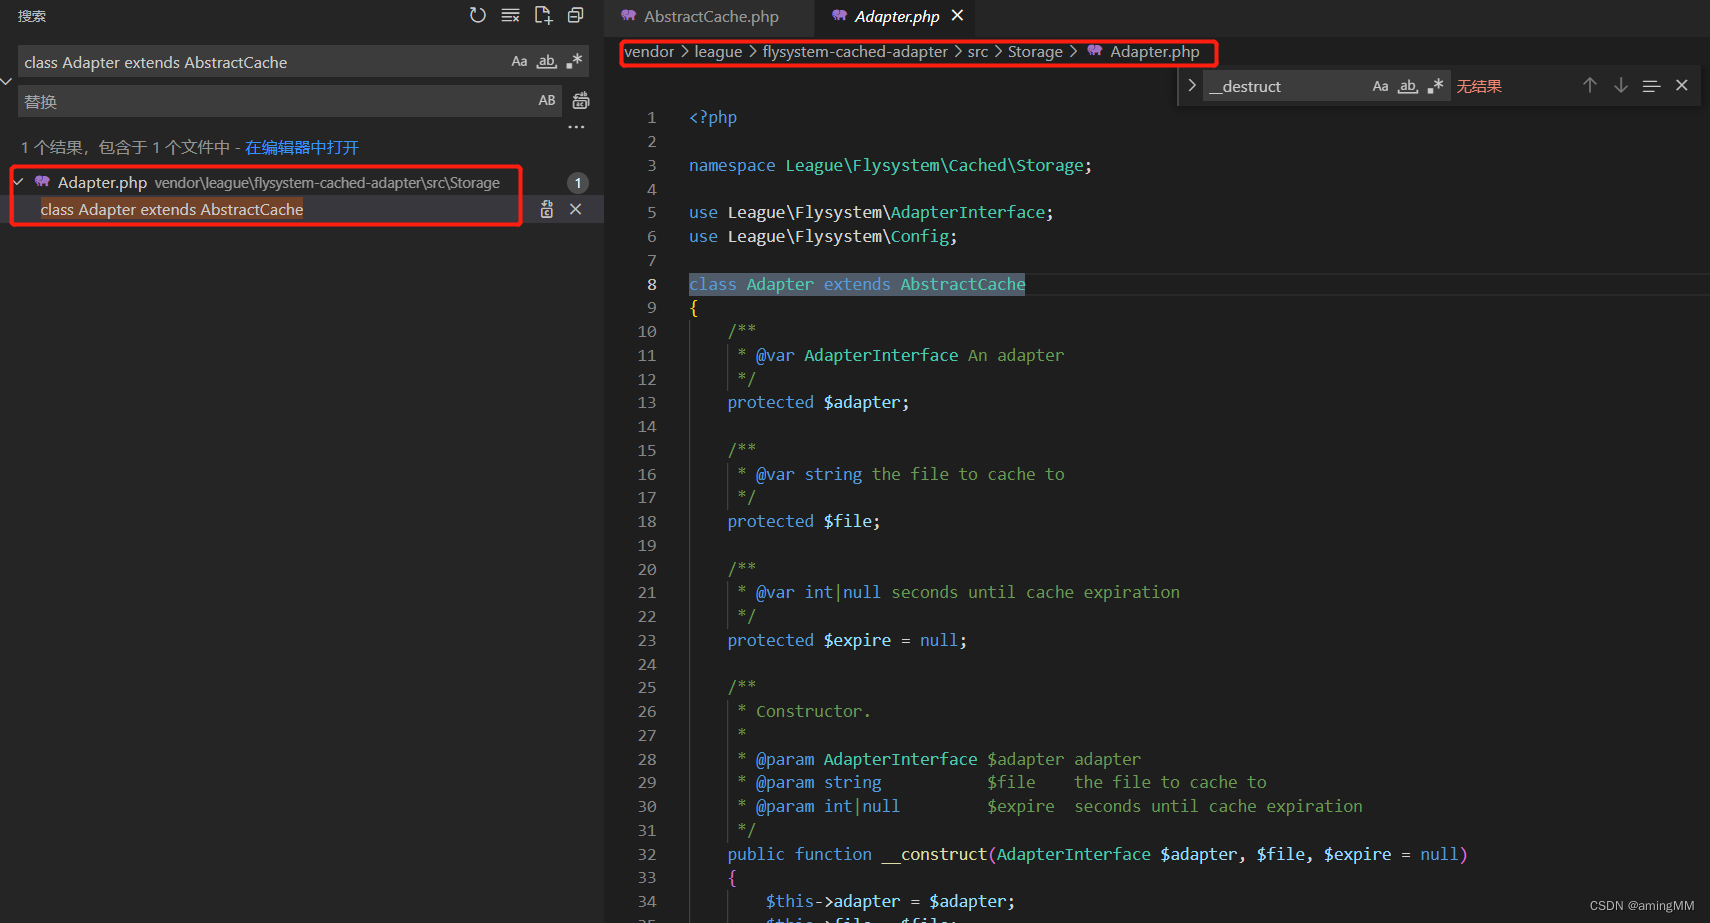Screen dimensions: 1710x923
Task: Refresh the search results
Action: tap(478, 15)
